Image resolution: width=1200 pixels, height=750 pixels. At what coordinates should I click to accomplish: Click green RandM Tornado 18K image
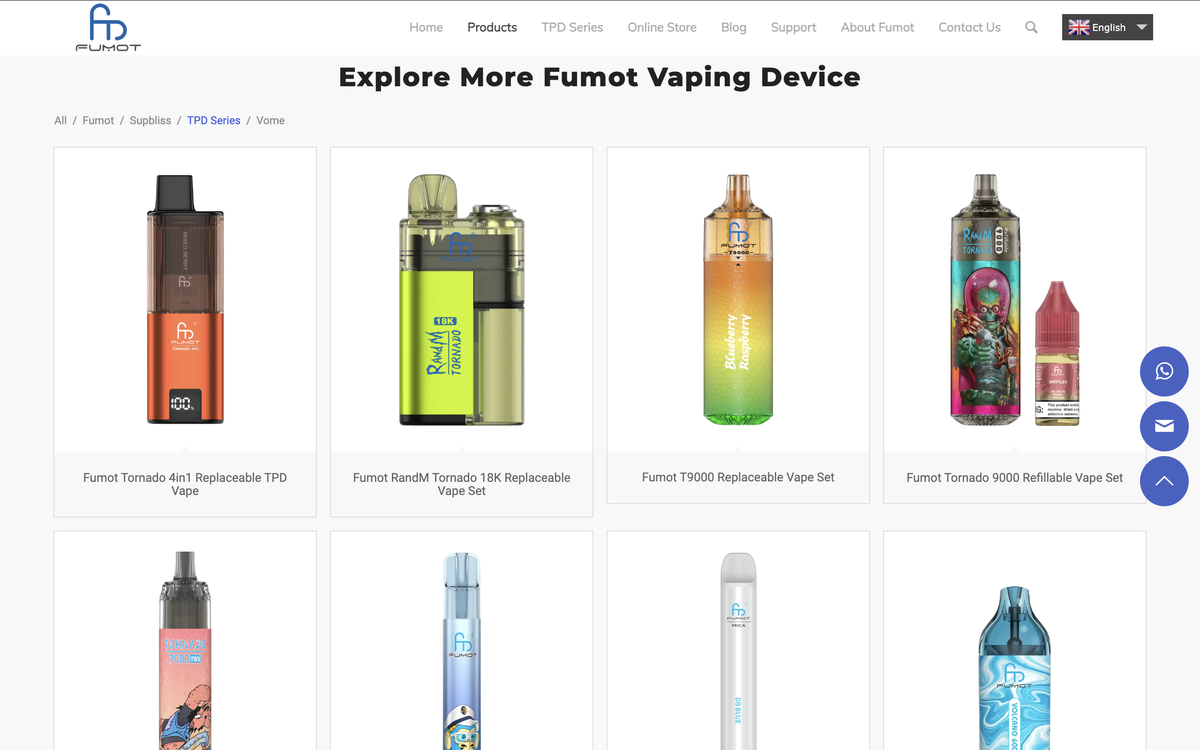tap(462, 300)
